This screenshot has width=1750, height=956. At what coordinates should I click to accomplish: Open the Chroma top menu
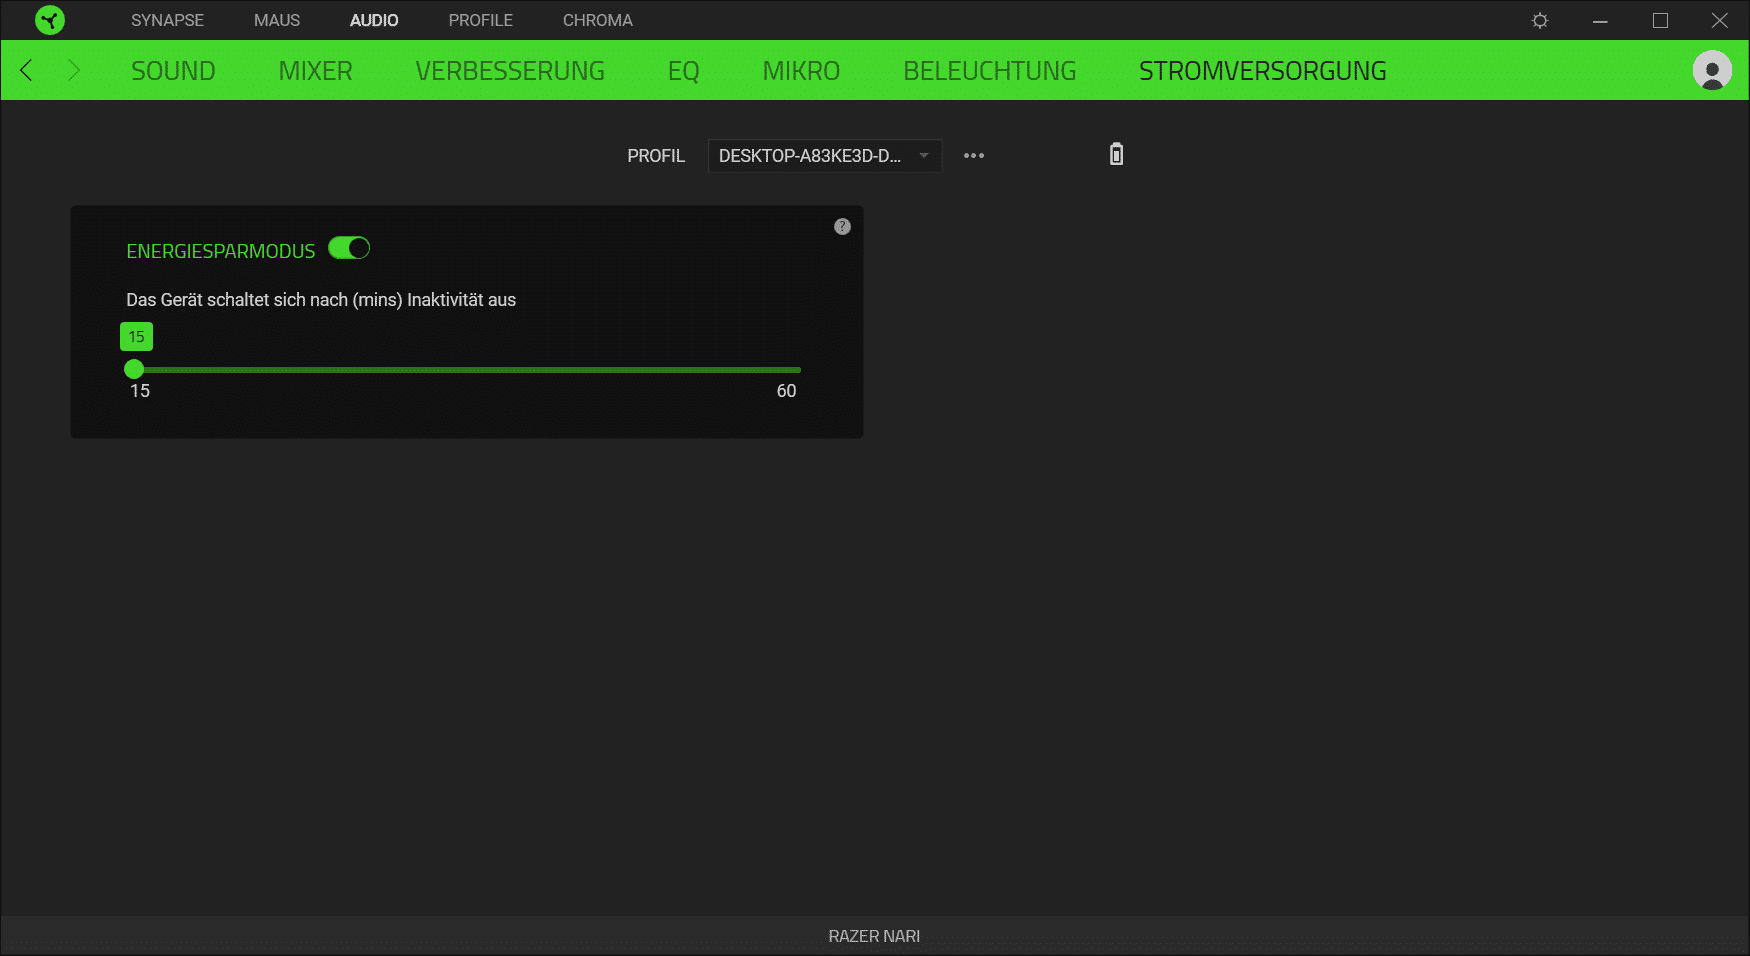(597, 20)
